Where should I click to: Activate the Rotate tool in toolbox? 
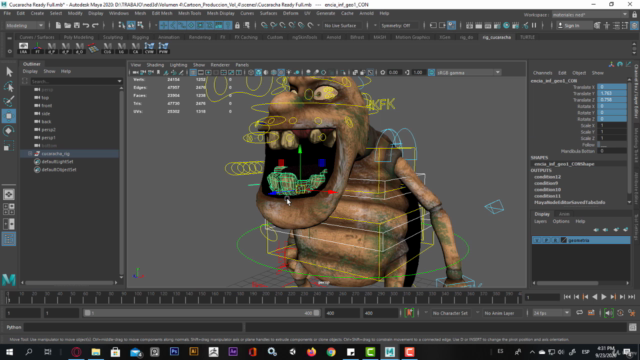coord(9,131)
